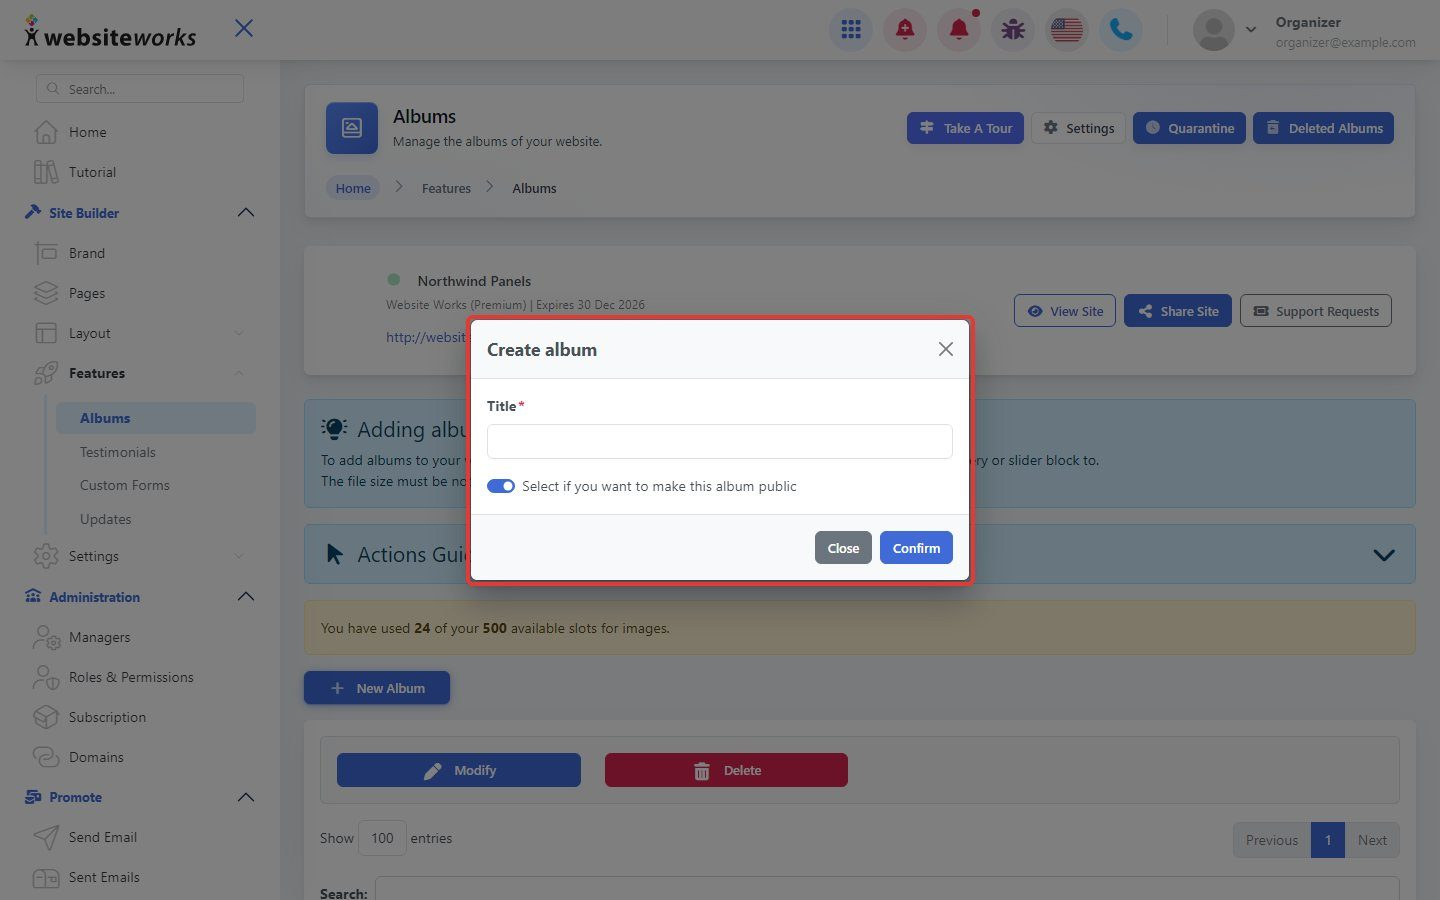Open the user account dropdown arrow

(x=1251, y=30)
